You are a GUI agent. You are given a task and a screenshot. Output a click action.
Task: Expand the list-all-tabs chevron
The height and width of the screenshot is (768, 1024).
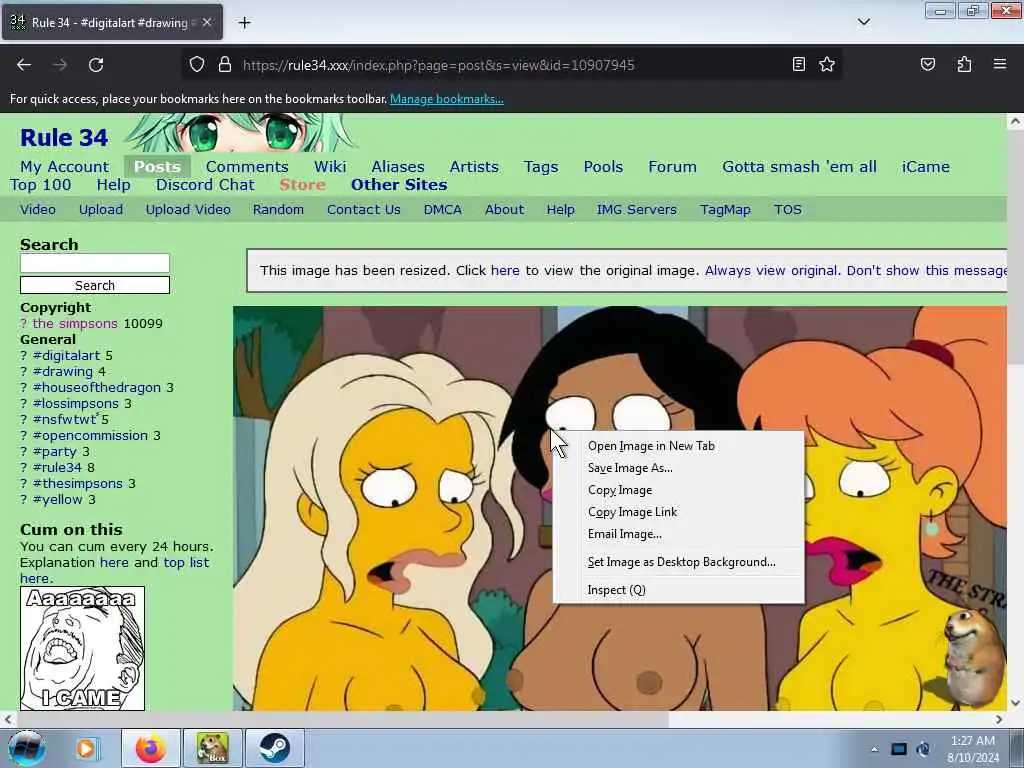(x=863, y=22)
